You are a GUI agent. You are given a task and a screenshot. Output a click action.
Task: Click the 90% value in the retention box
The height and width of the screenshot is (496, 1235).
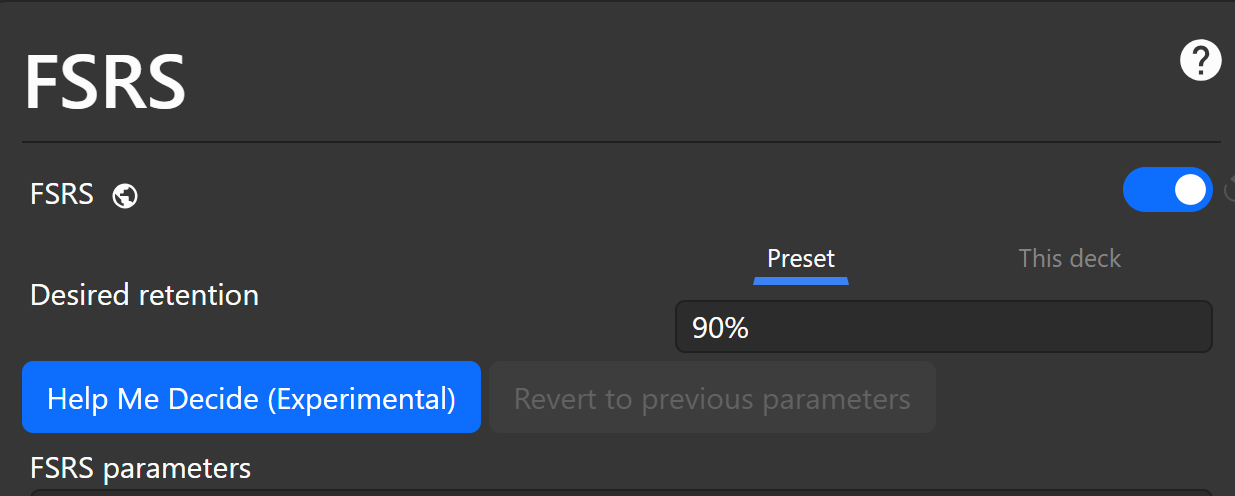pyautogui.click(x=720, y=328)
